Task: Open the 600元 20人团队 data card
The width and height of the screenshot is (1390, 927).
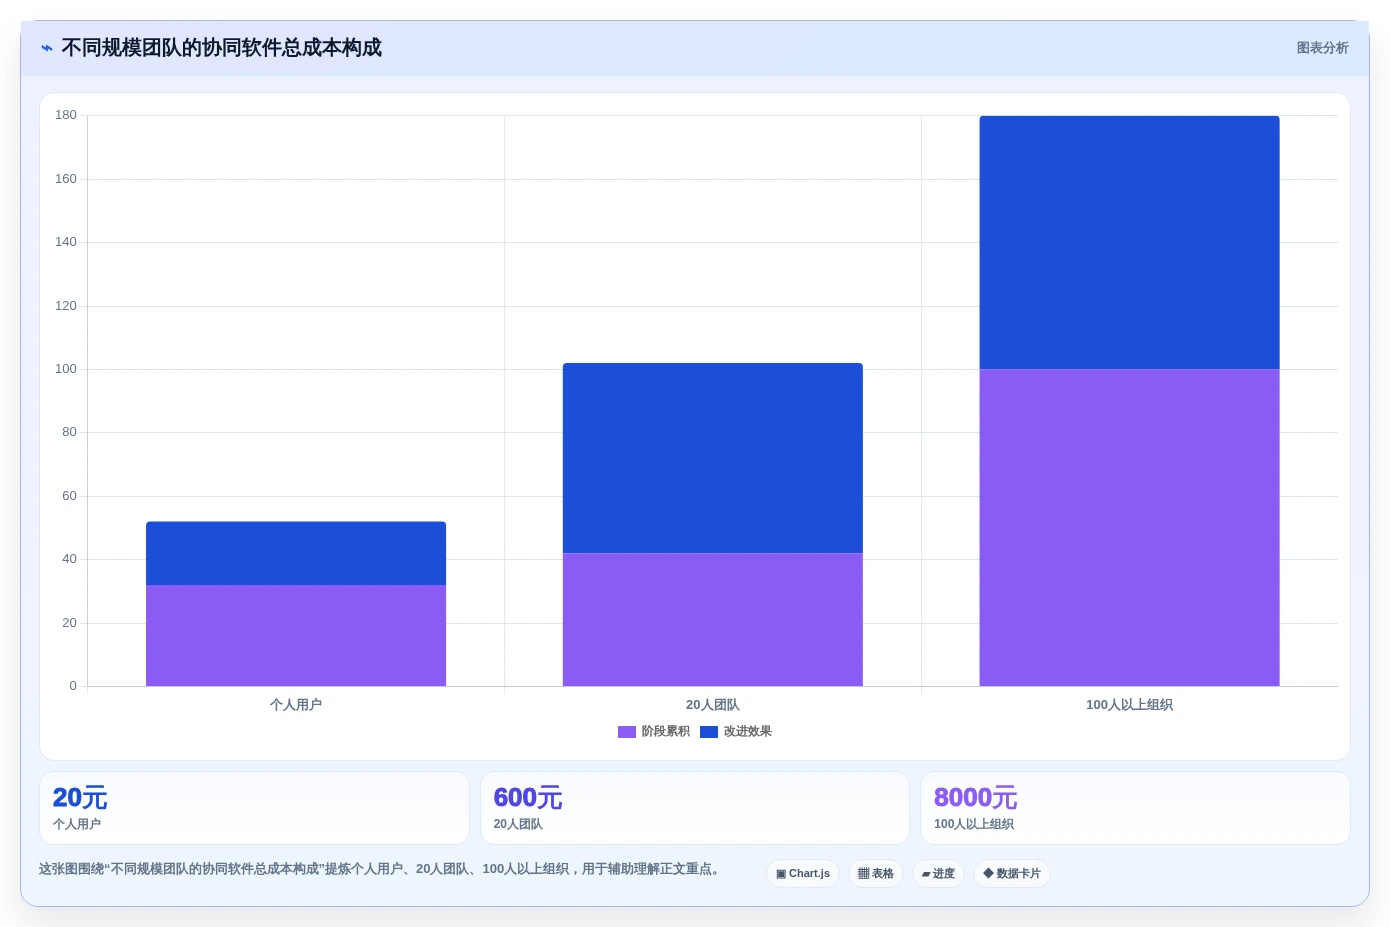Action: [x=695, y=808]
